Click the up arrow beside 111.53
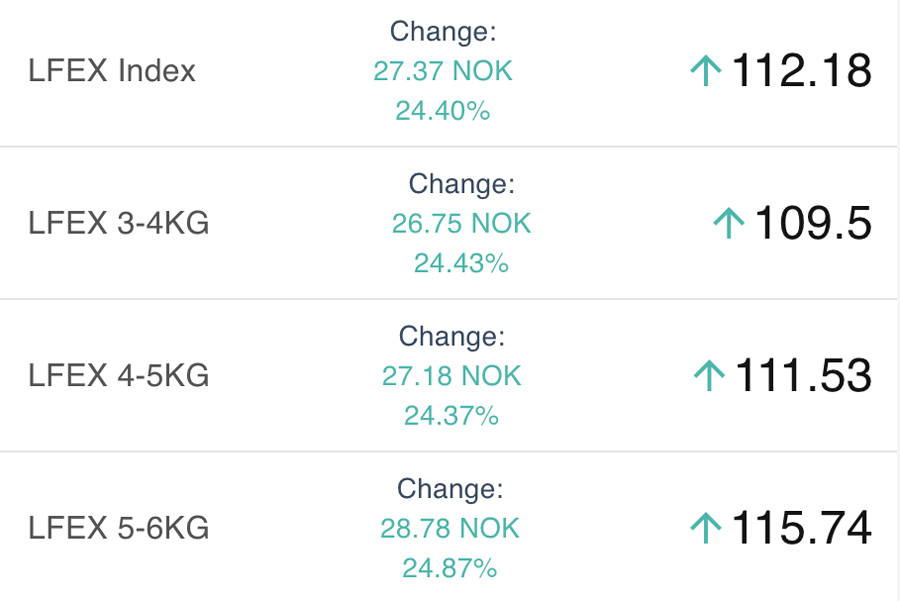The image size is (900, 601). [708, 376]
